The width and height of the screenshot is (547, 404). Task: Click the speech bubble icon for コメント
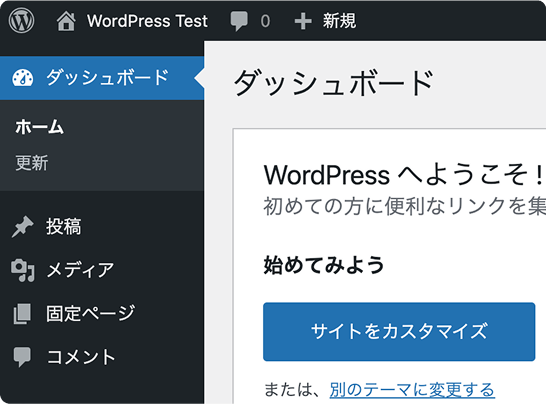click(x=22, y=357)
